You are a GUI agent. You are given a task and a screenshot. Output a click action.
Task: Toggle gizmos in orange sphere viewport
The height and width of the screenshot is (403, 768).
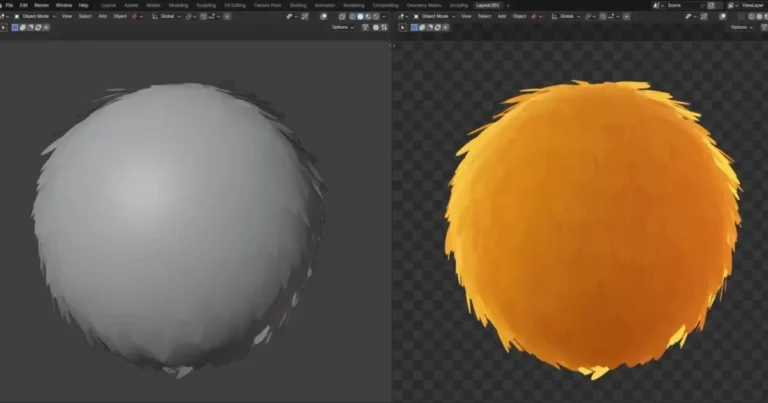[x=704, y=16]
